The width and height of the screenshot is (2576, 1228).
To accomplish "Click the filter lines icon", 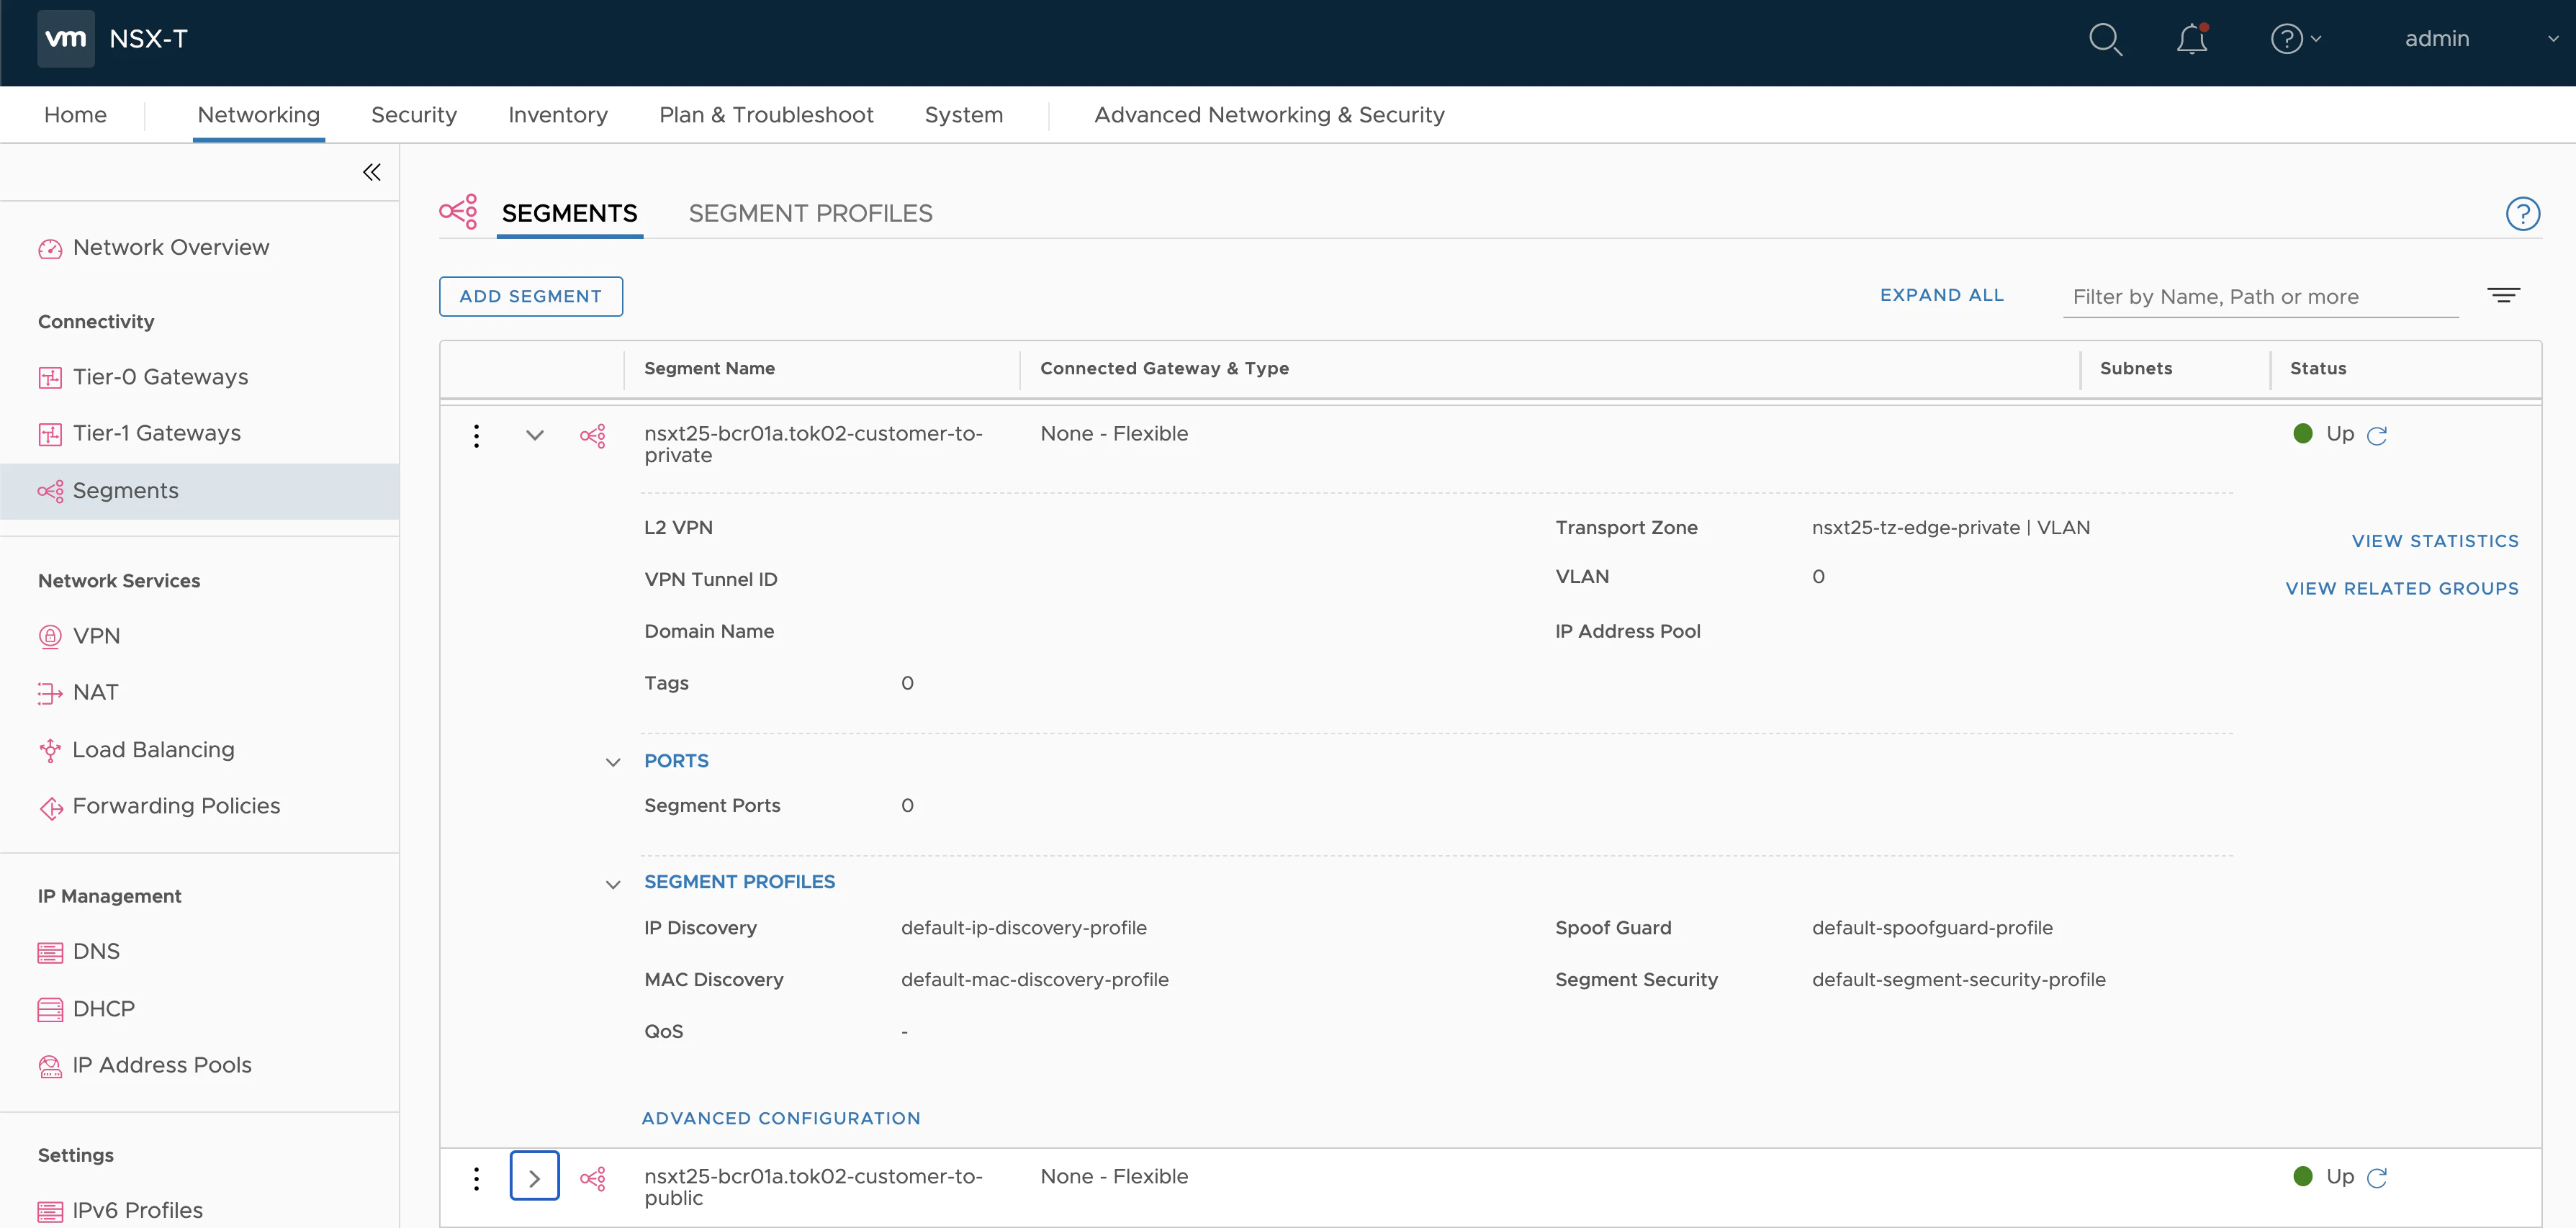I will coord(2503,295).
